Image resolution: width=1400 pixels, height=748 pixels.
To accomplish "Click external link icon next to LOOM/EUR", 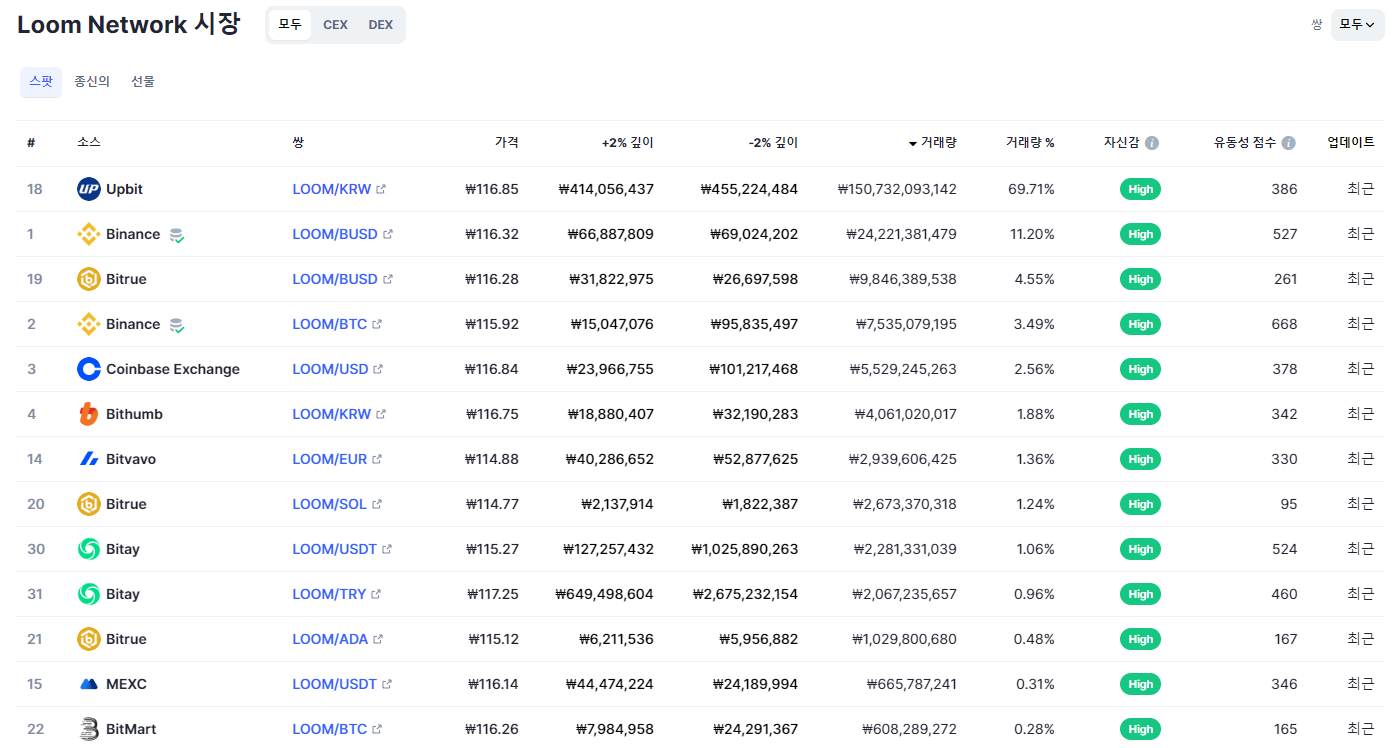I will click(377, 459).
